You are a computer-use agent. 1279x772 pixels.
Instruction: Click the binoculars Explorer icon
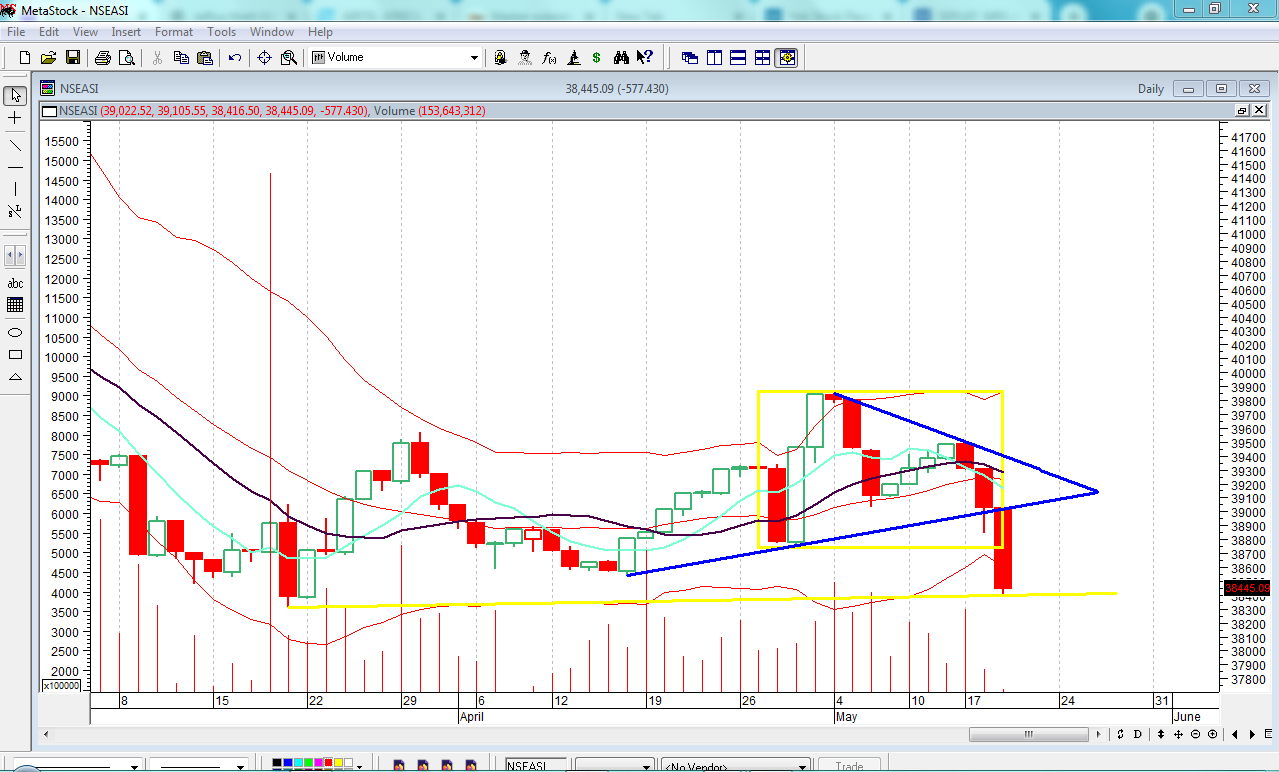[621, 58]
